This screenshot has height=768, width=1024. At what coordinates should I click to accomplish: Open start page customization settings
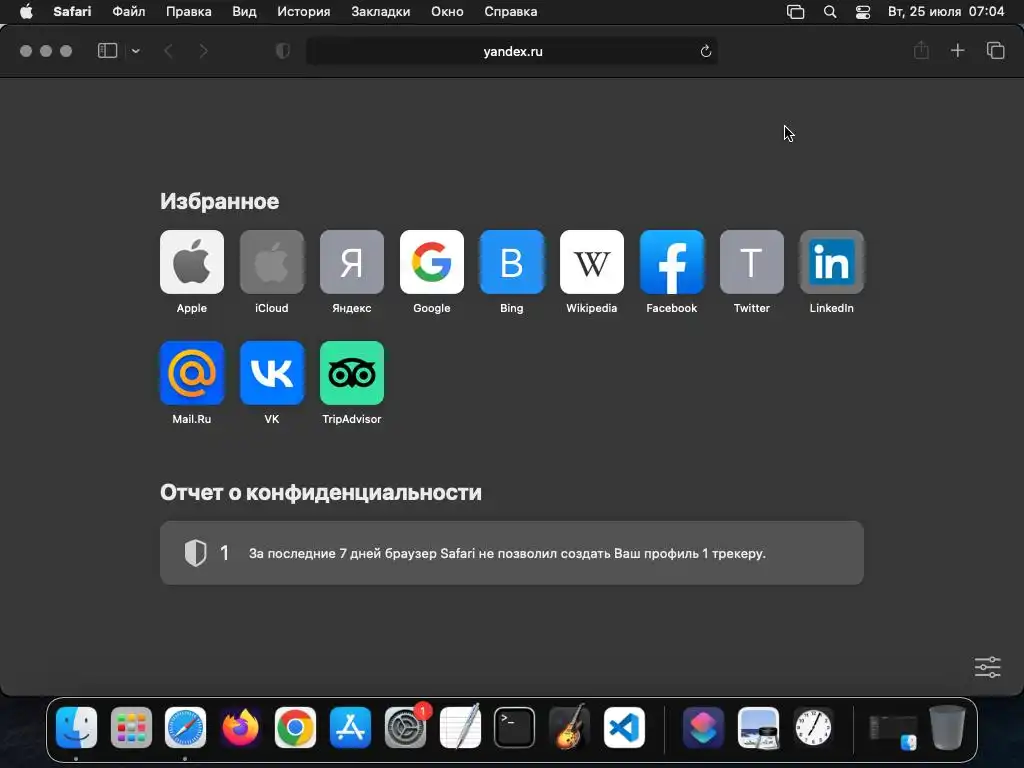pyautogui.click(x=987, y=667)
